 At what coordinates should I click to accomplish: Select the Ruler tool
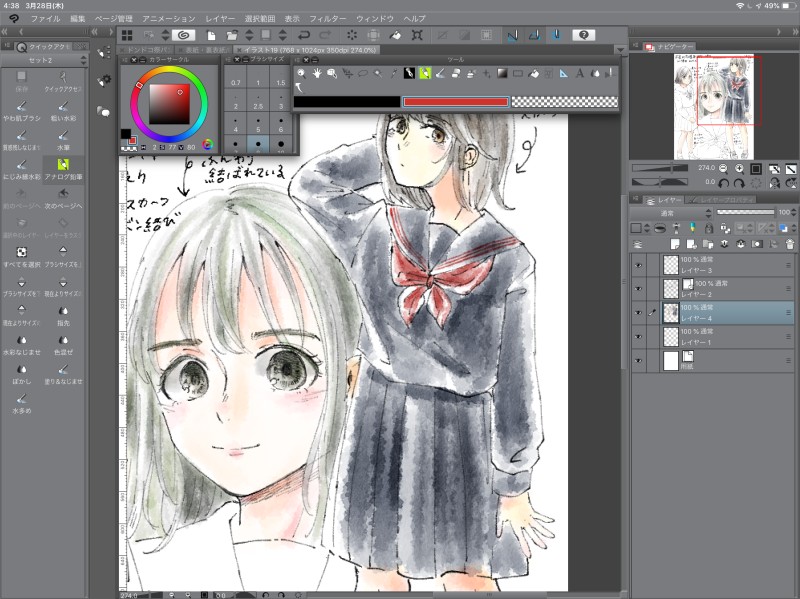[563, 73]
